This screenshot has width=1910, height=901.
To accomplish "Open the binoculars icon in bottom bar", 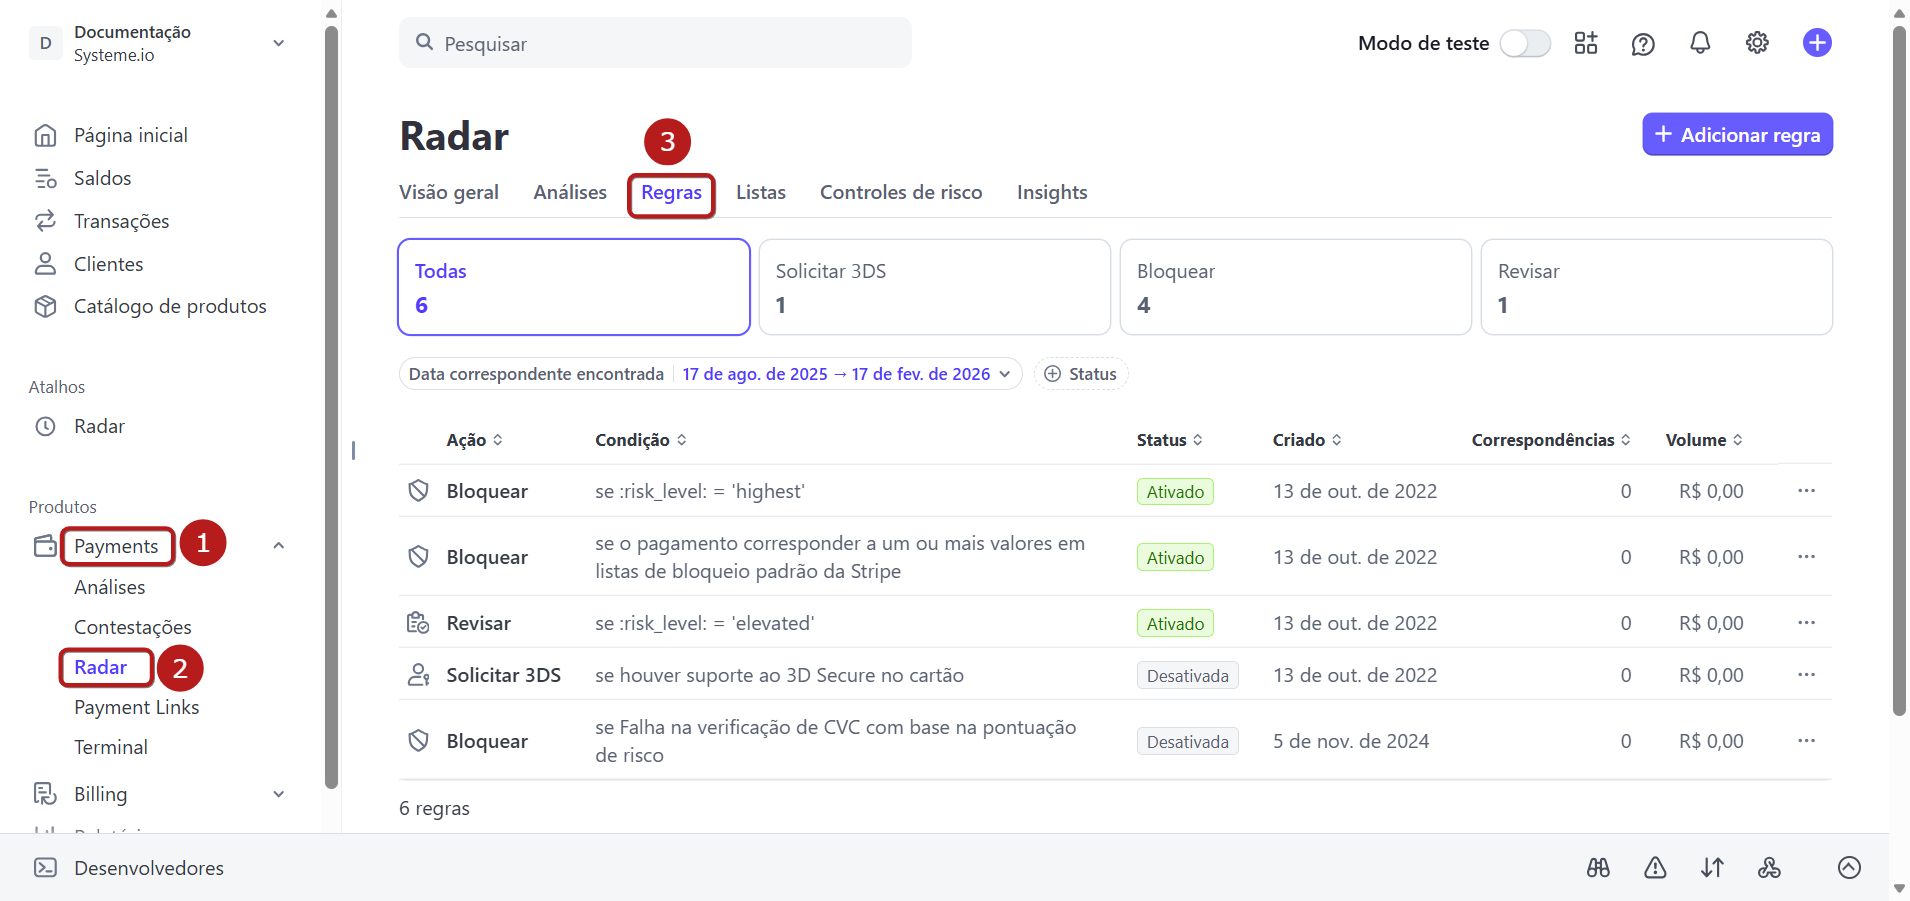I will (1598, 868).
